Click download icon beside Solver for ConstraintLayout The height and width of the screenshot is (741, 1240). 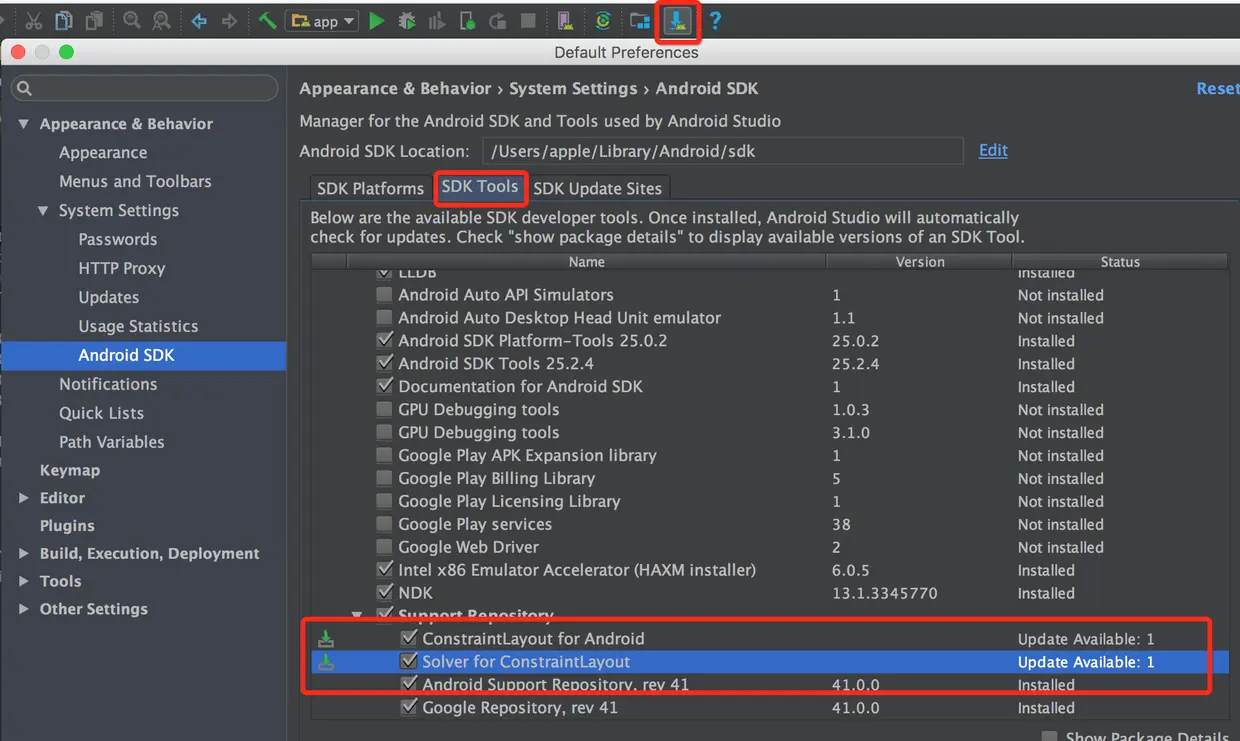coord(326,662)
